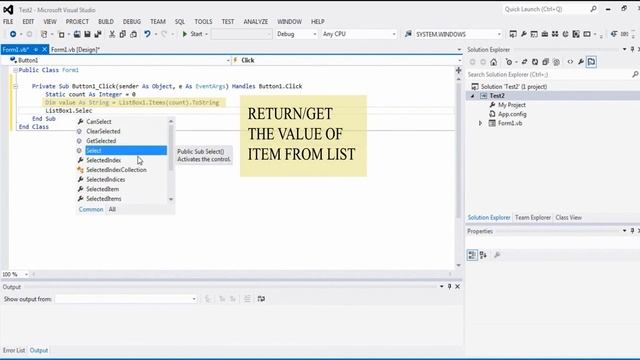640x360 pixels.
Task: Toggle Show All Files in Solution Explorer
Action: pyautogui.click(x=556, y=62)
